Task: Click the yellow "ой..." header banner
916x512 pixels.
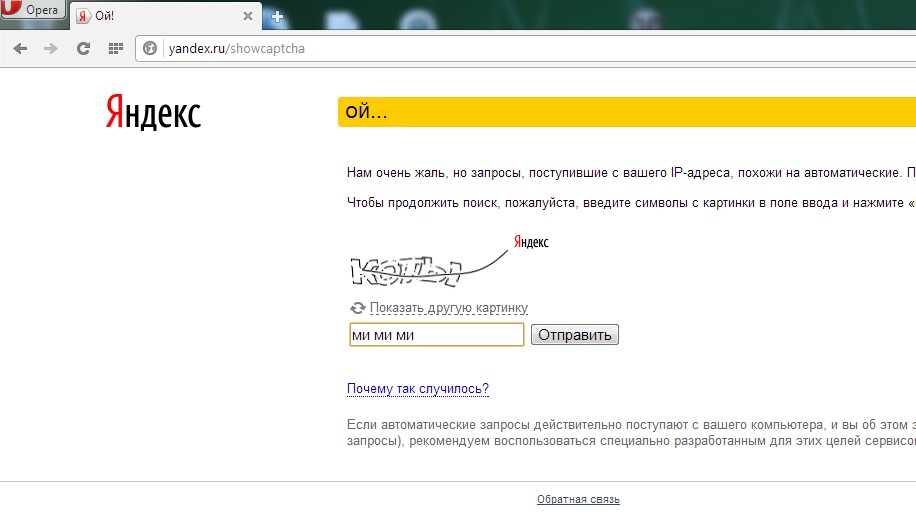Action: (x=627, y=112)
